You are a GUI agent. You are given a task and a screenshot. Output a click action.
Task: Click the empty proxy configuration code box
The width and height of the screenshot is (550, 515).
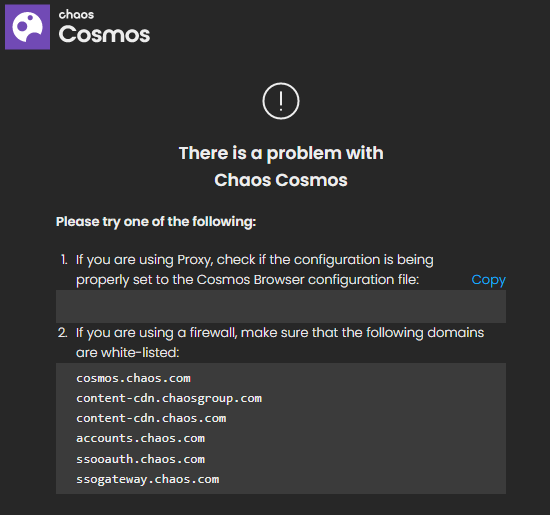click(x=281, y=306)
